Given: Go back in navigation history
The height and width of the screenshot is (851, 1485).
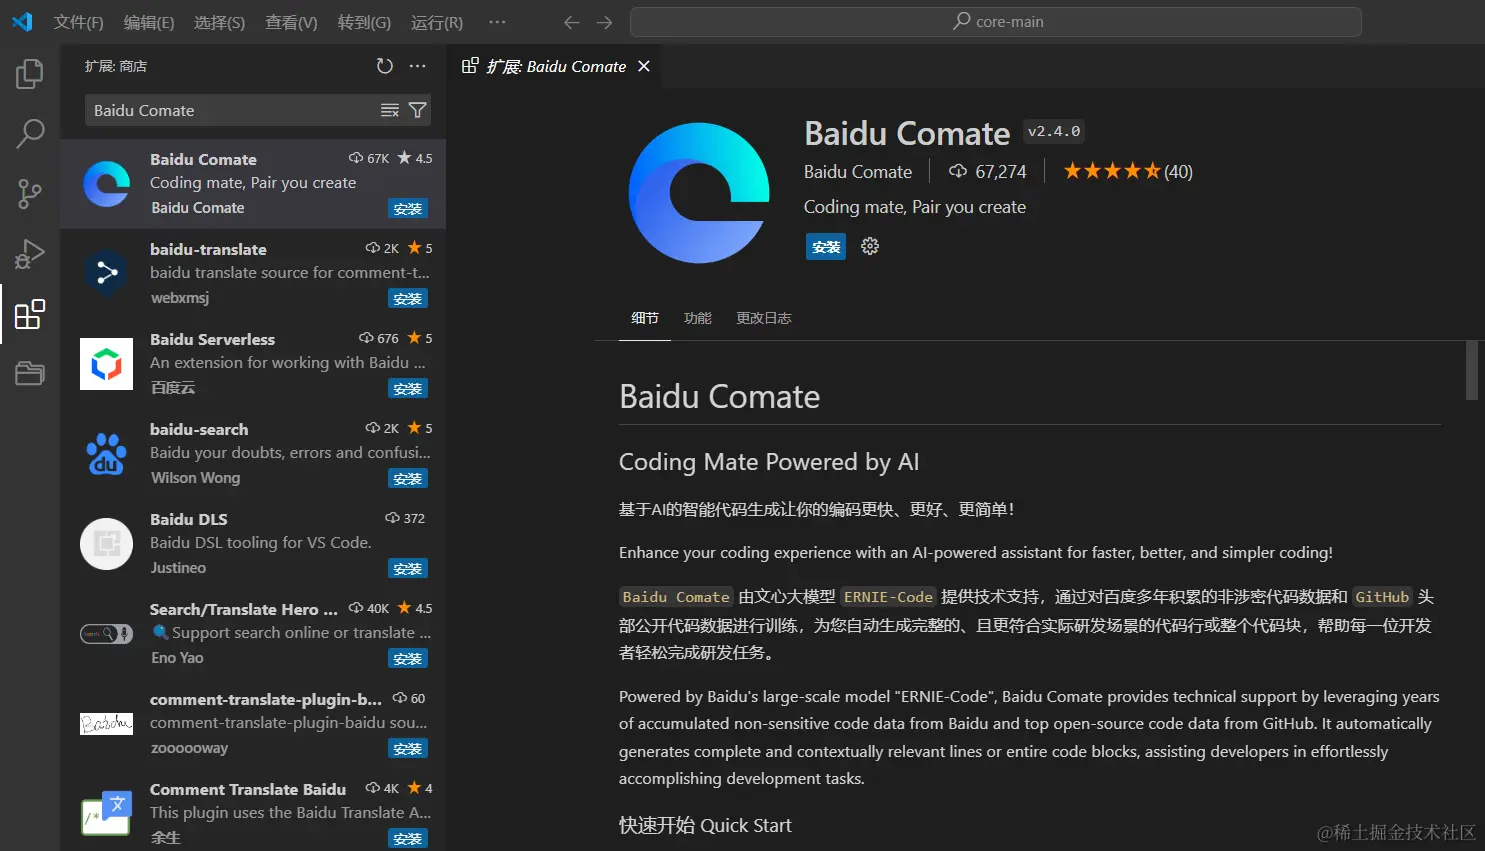Looking at the screenshot, I should [x=572, y=22].
